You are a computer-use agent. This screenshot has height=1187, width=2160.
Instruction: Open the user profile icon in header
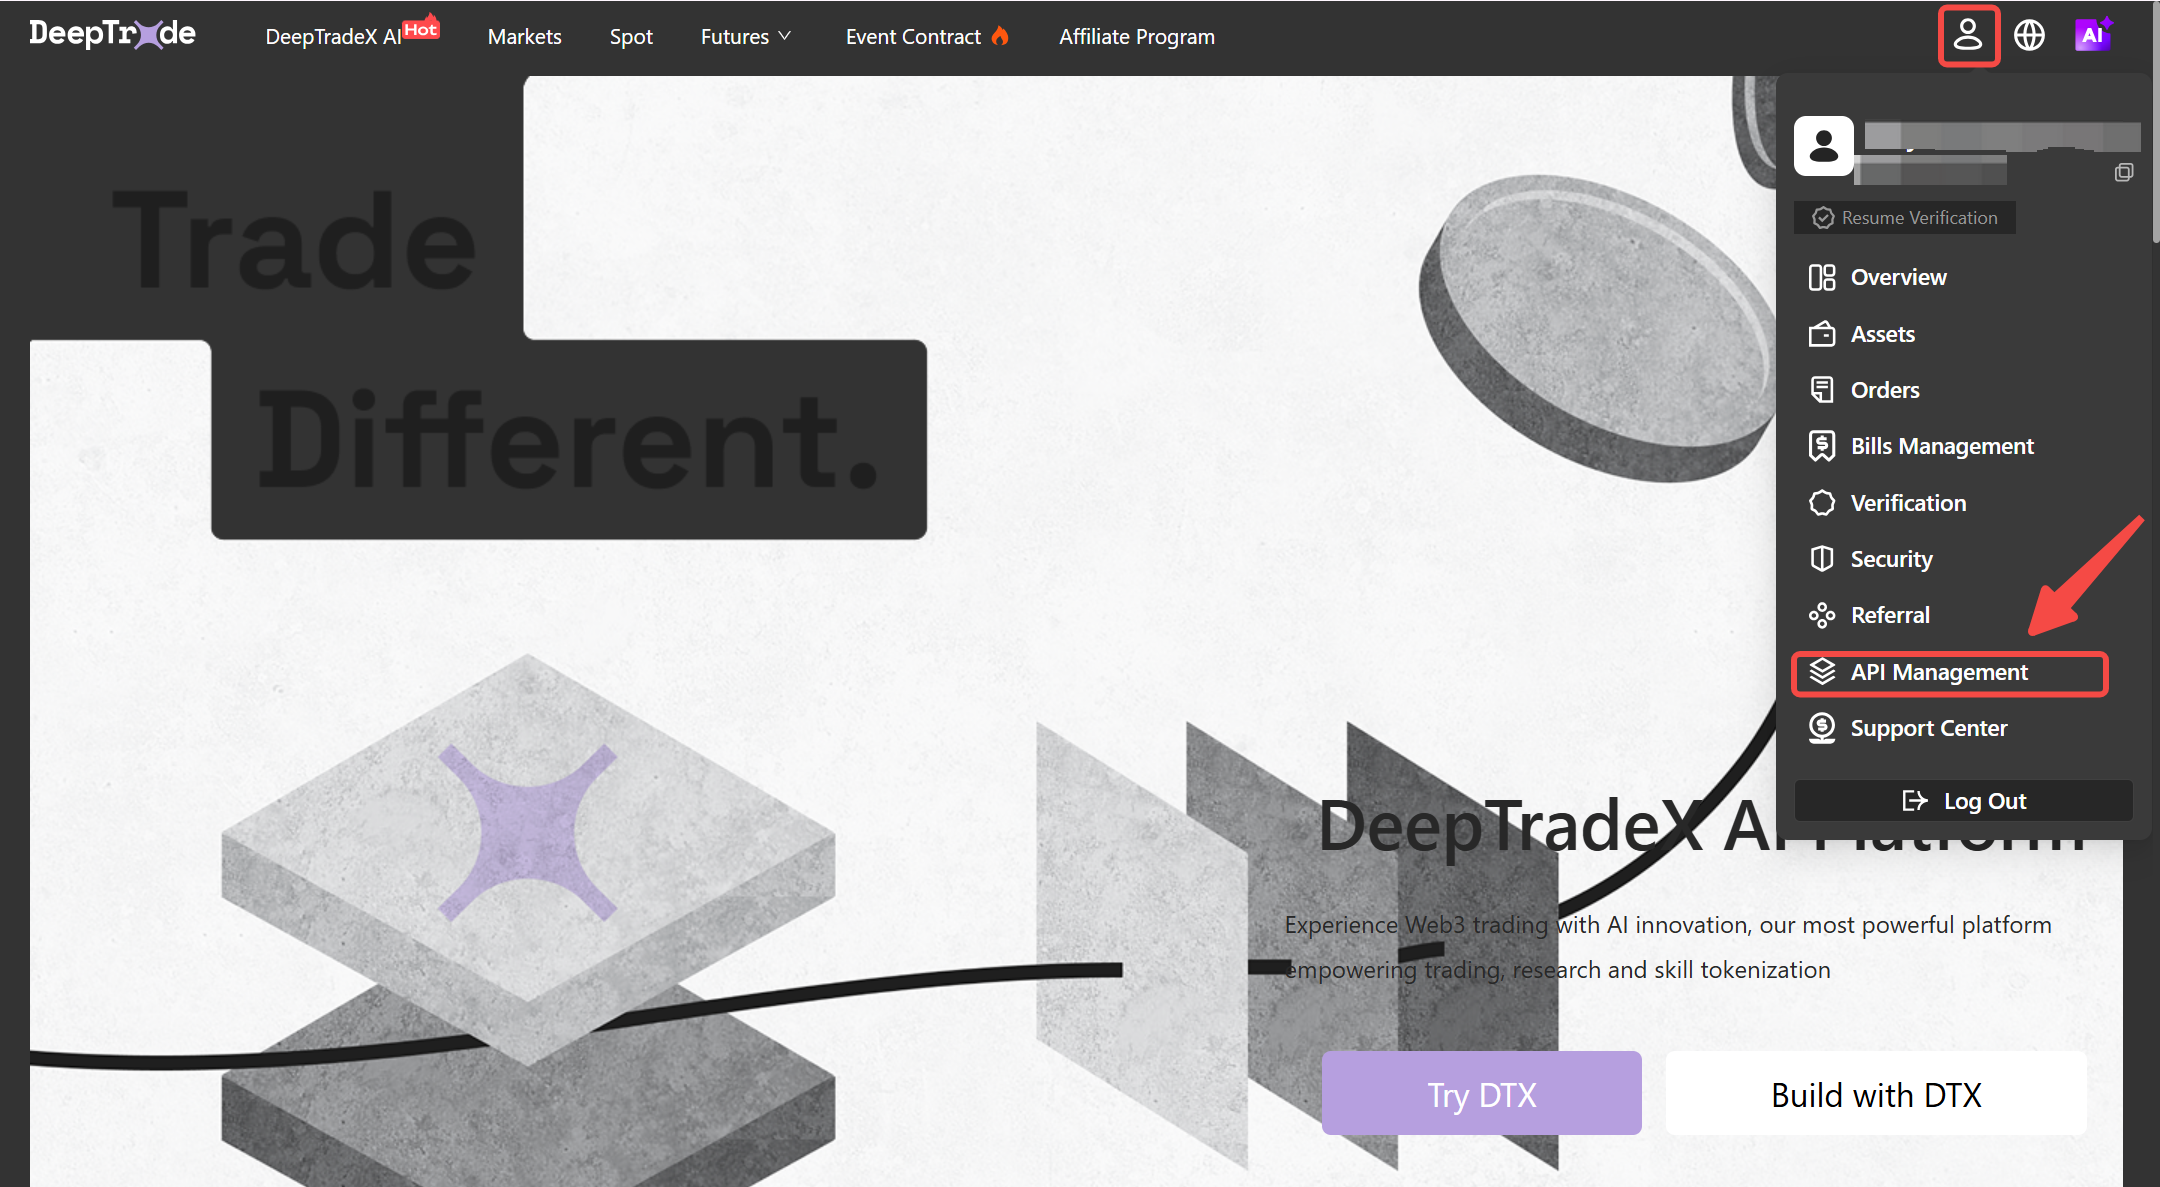tap(1968, 36)
